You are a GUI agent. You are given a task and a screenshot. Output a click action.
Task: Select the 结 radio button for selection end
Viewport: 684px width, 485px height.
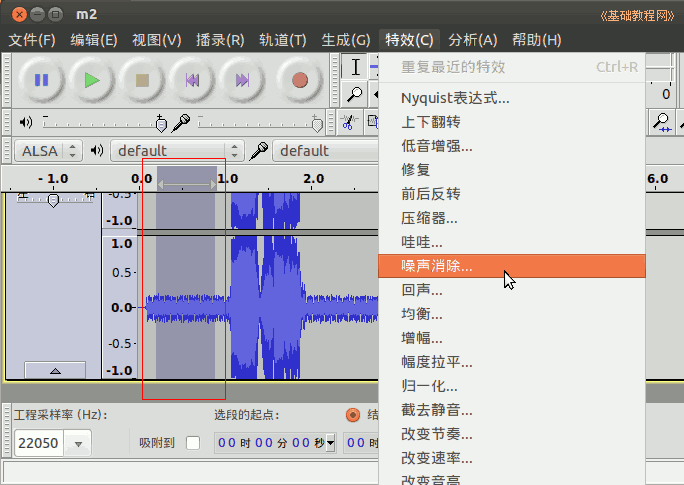coord(352,415)
